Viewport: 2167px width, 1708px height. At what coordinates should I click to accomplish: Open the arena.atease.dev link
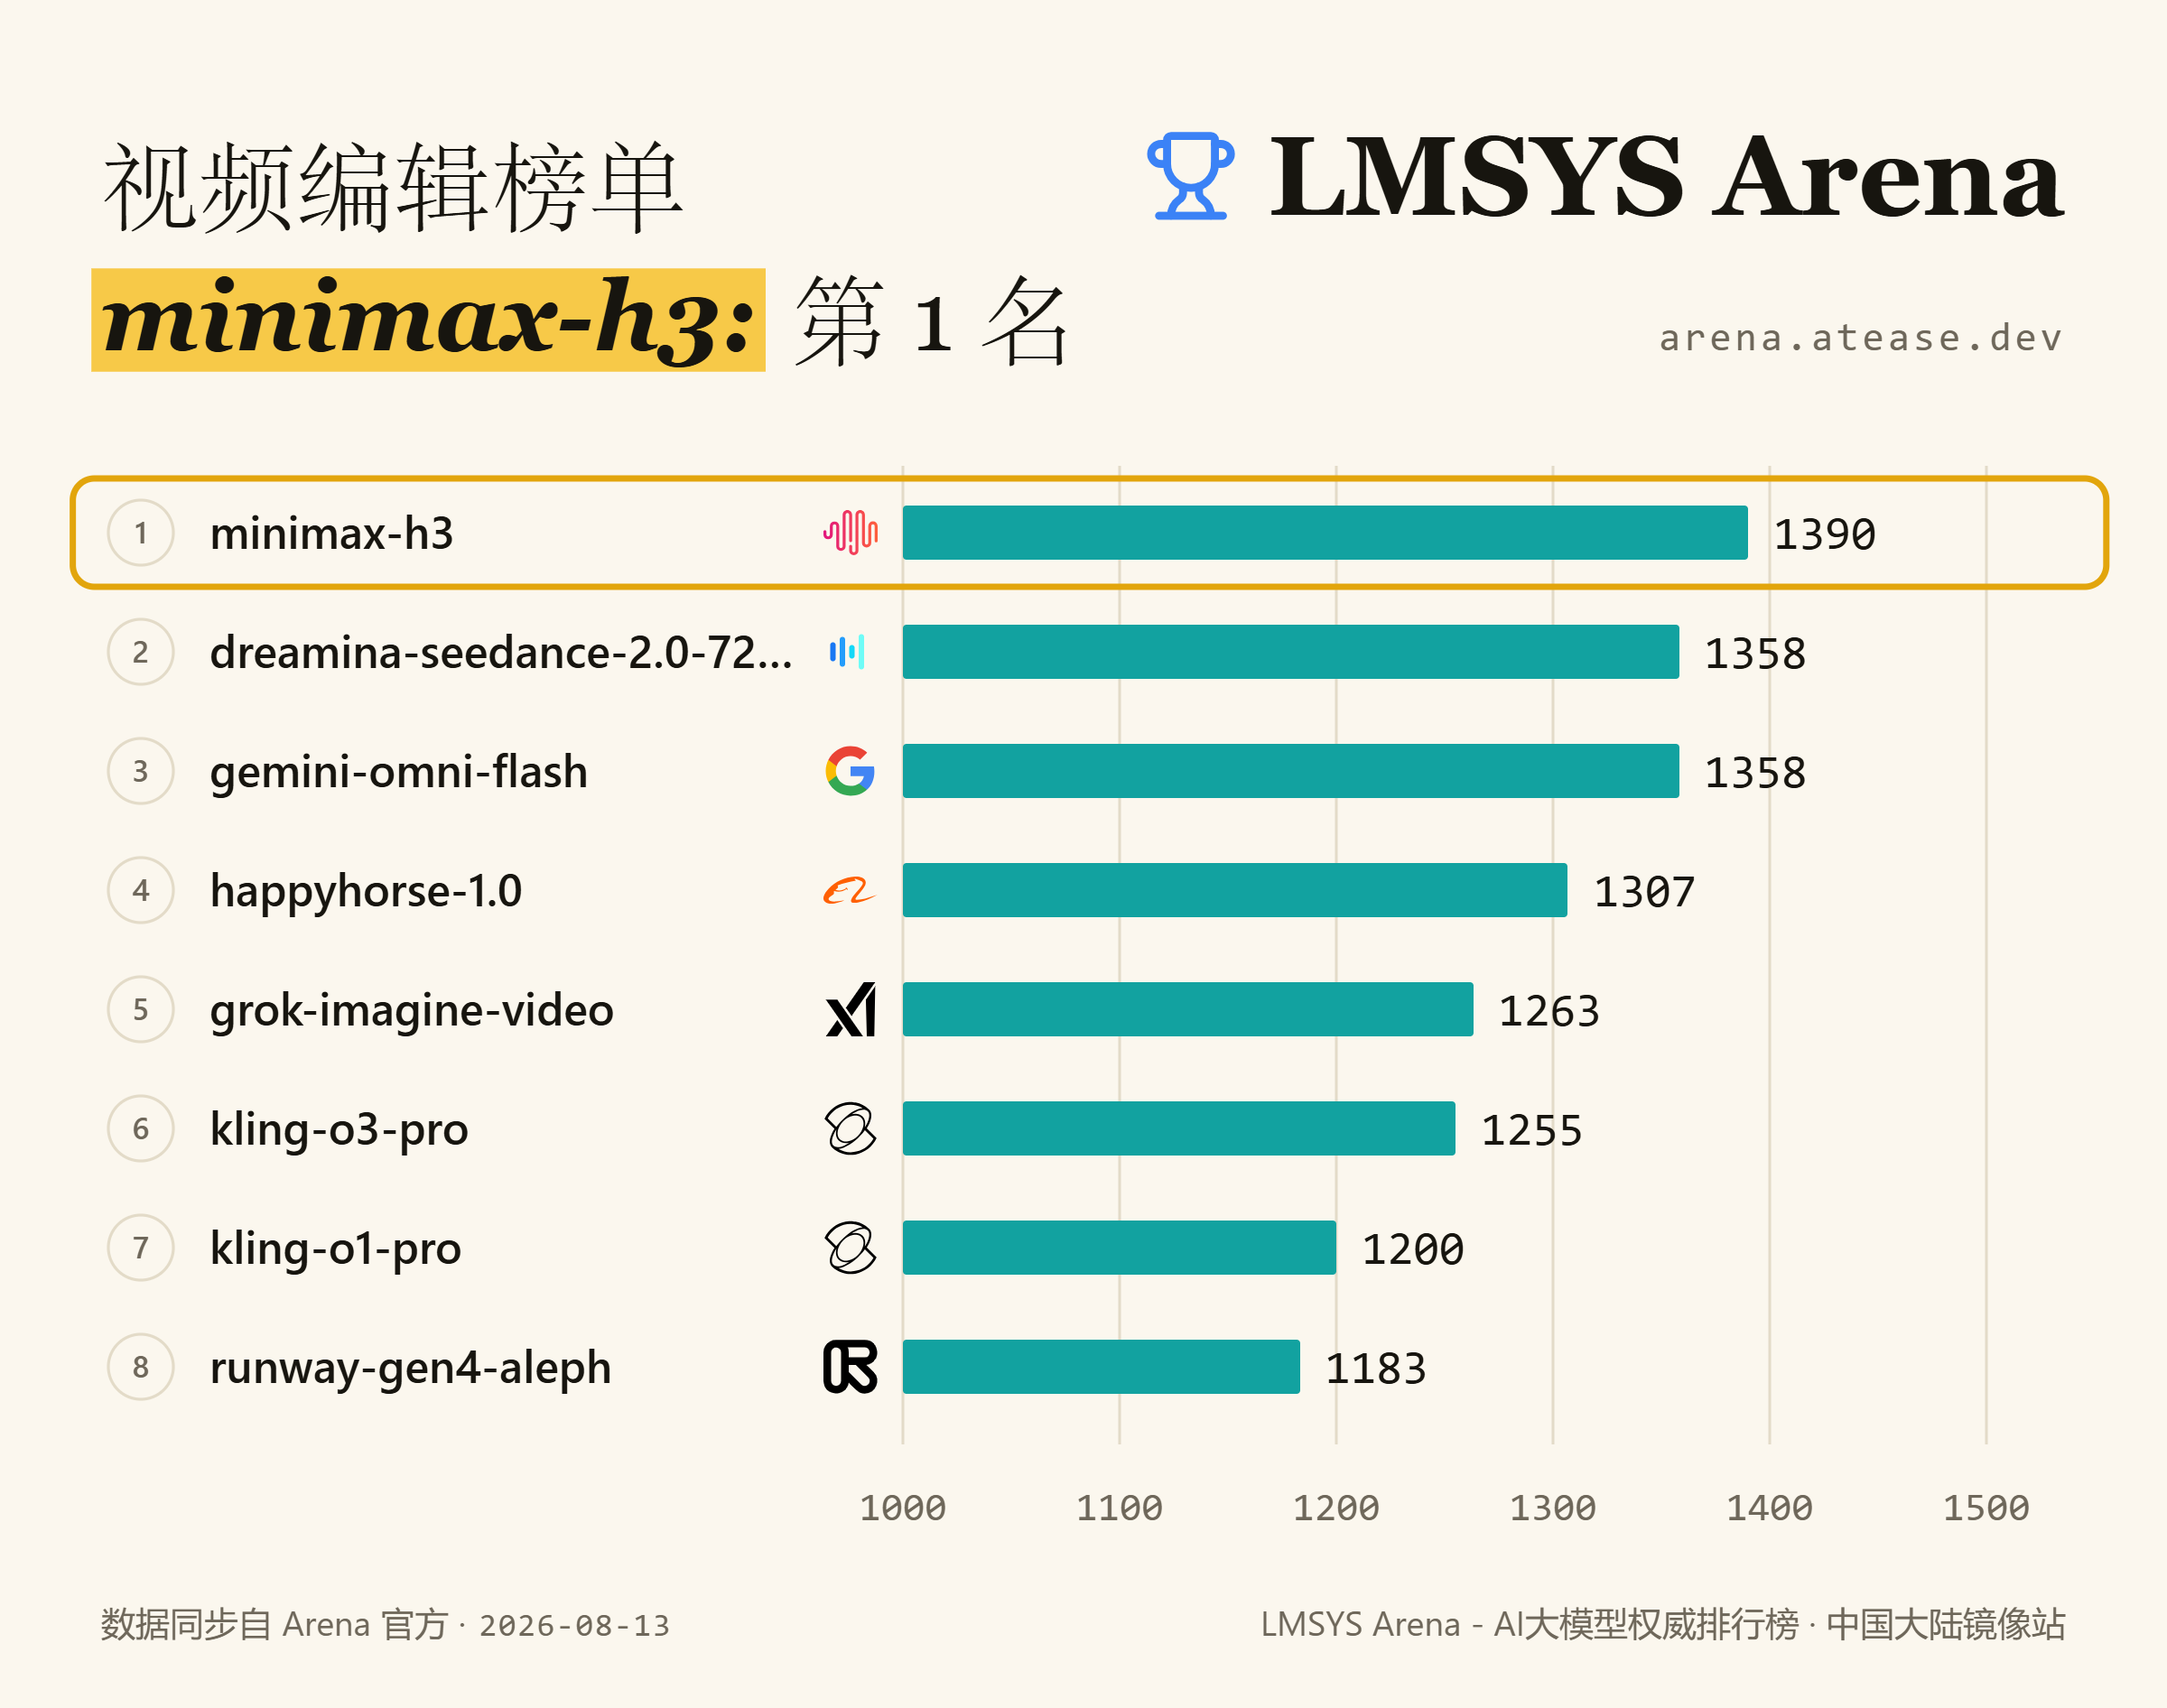pyautogui.click(x=1861, y=338)
